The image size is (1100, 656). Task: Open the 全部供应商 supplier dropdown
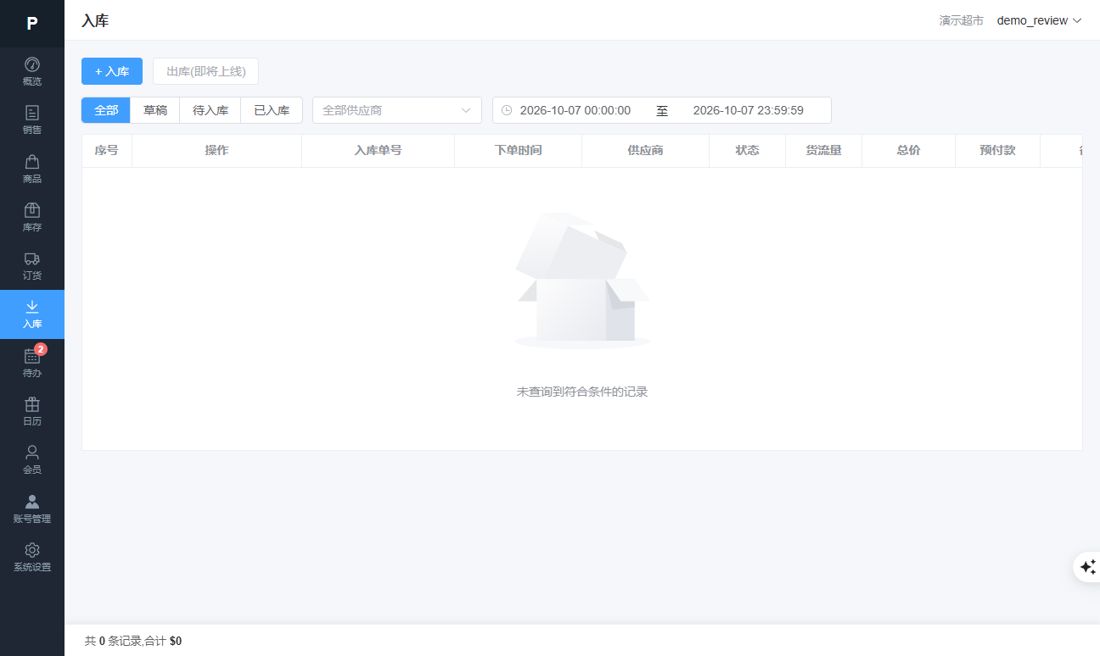(x=397, y=110)
